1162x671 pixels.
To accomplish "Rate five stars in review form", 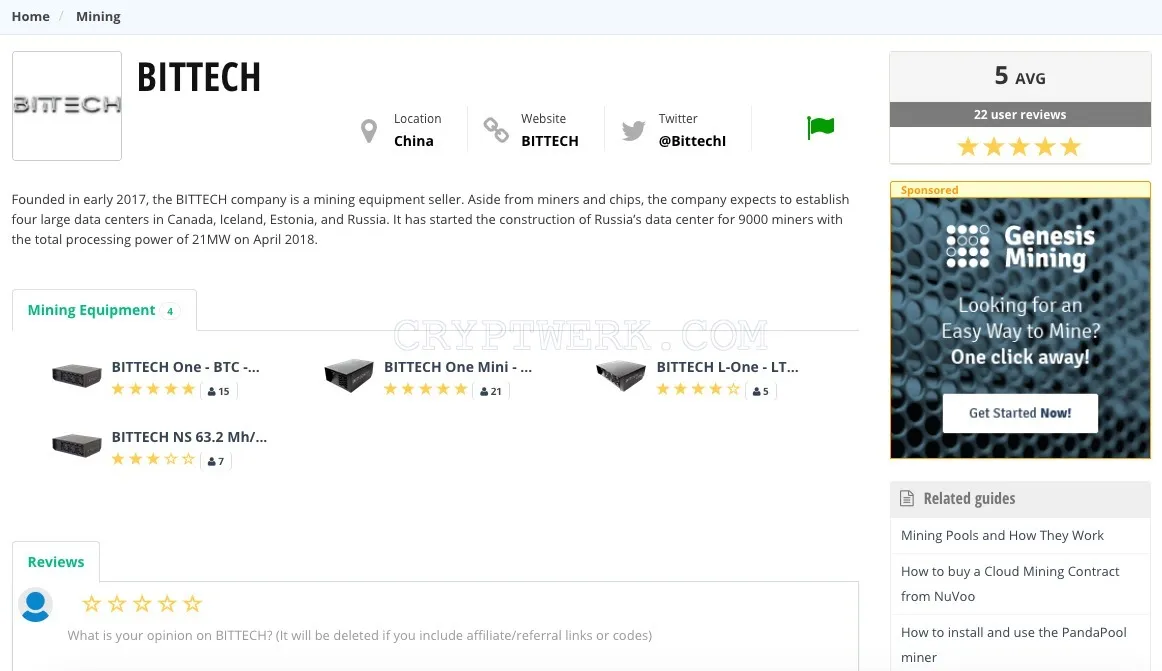I will tap(193, 604).
